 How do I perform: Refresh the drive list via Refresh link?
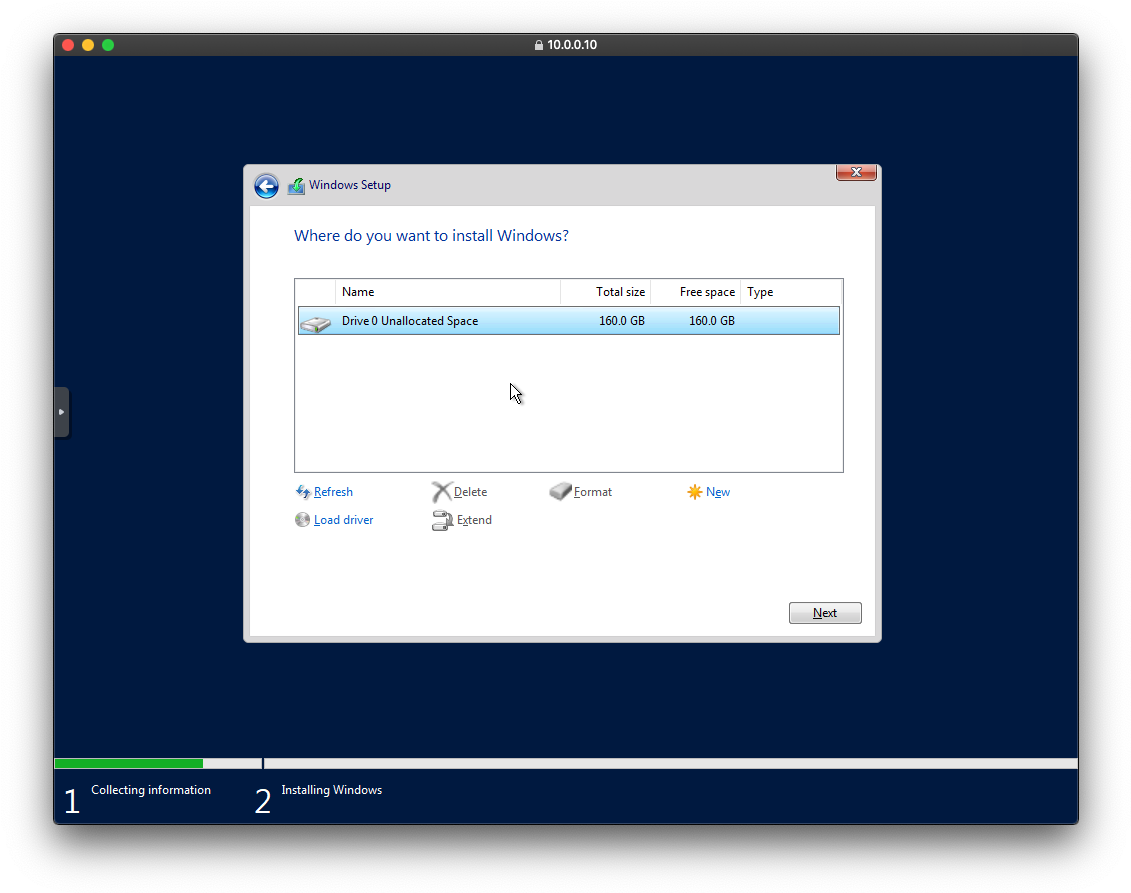pos(333,492)
